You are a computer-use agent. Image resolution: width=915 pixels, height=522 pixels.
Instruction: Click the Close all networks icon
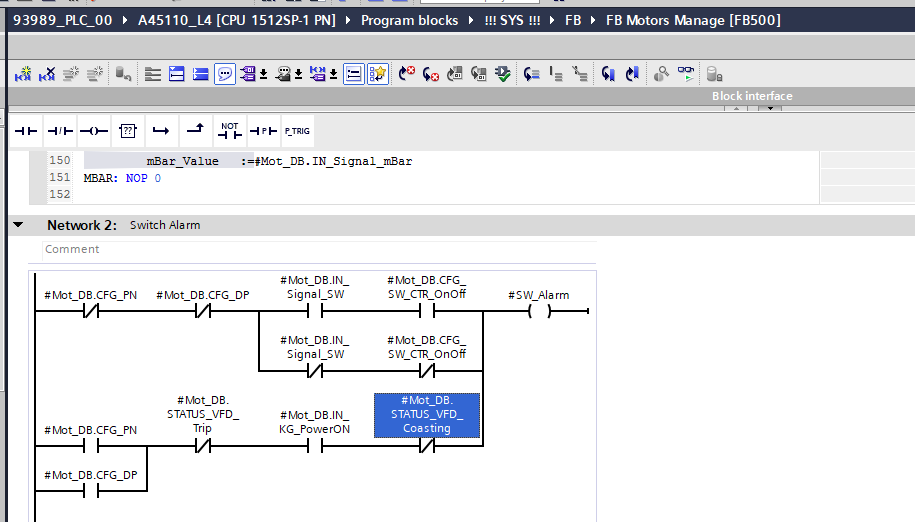201,74
